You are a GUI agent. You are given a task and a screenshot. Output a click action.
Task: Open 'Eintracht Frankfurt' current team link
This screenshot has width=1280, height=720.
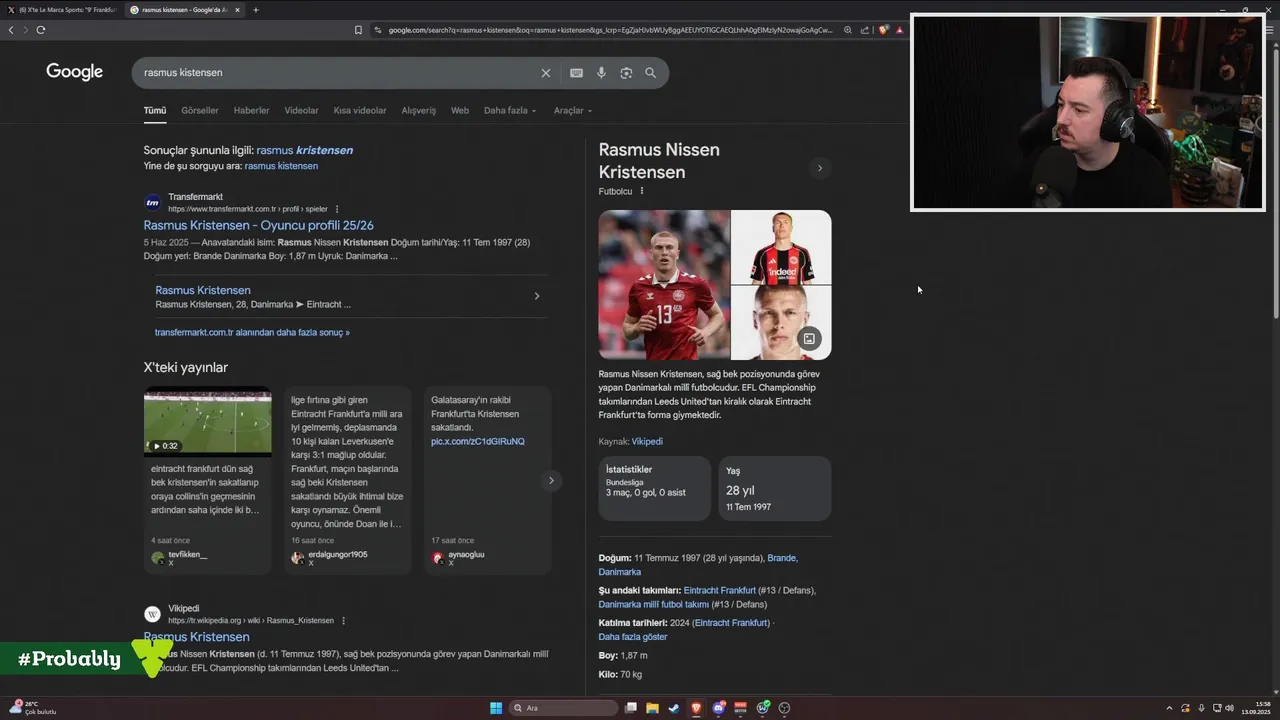click(720, 591)
